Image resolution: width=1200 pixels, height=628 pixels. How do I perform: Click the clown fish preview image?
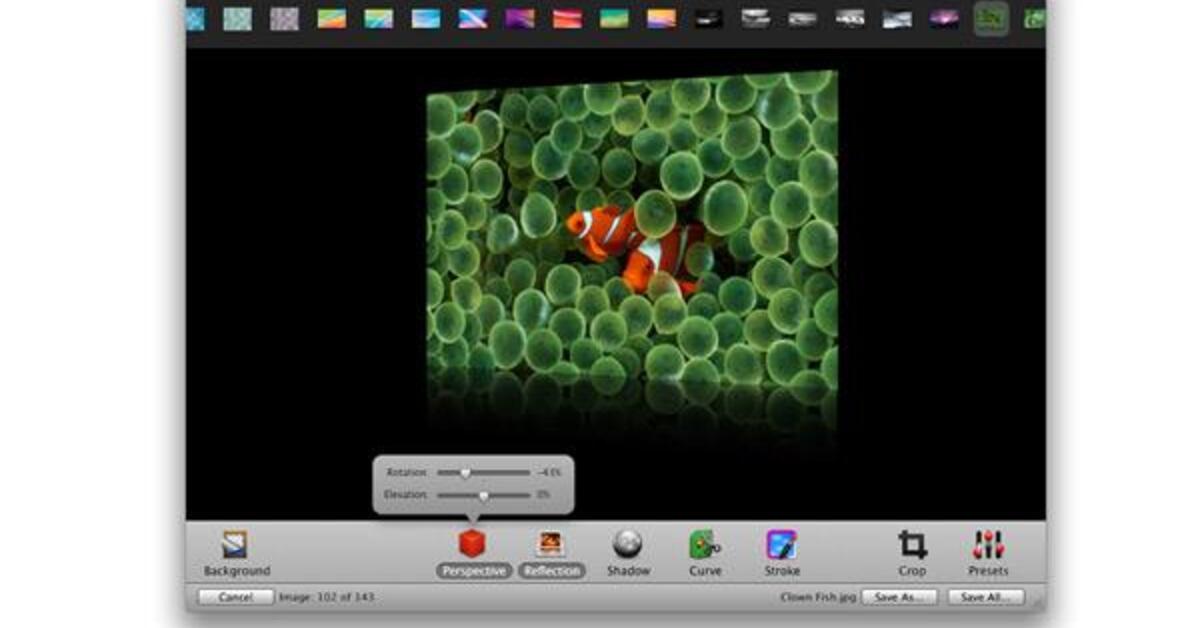(632, 230)
